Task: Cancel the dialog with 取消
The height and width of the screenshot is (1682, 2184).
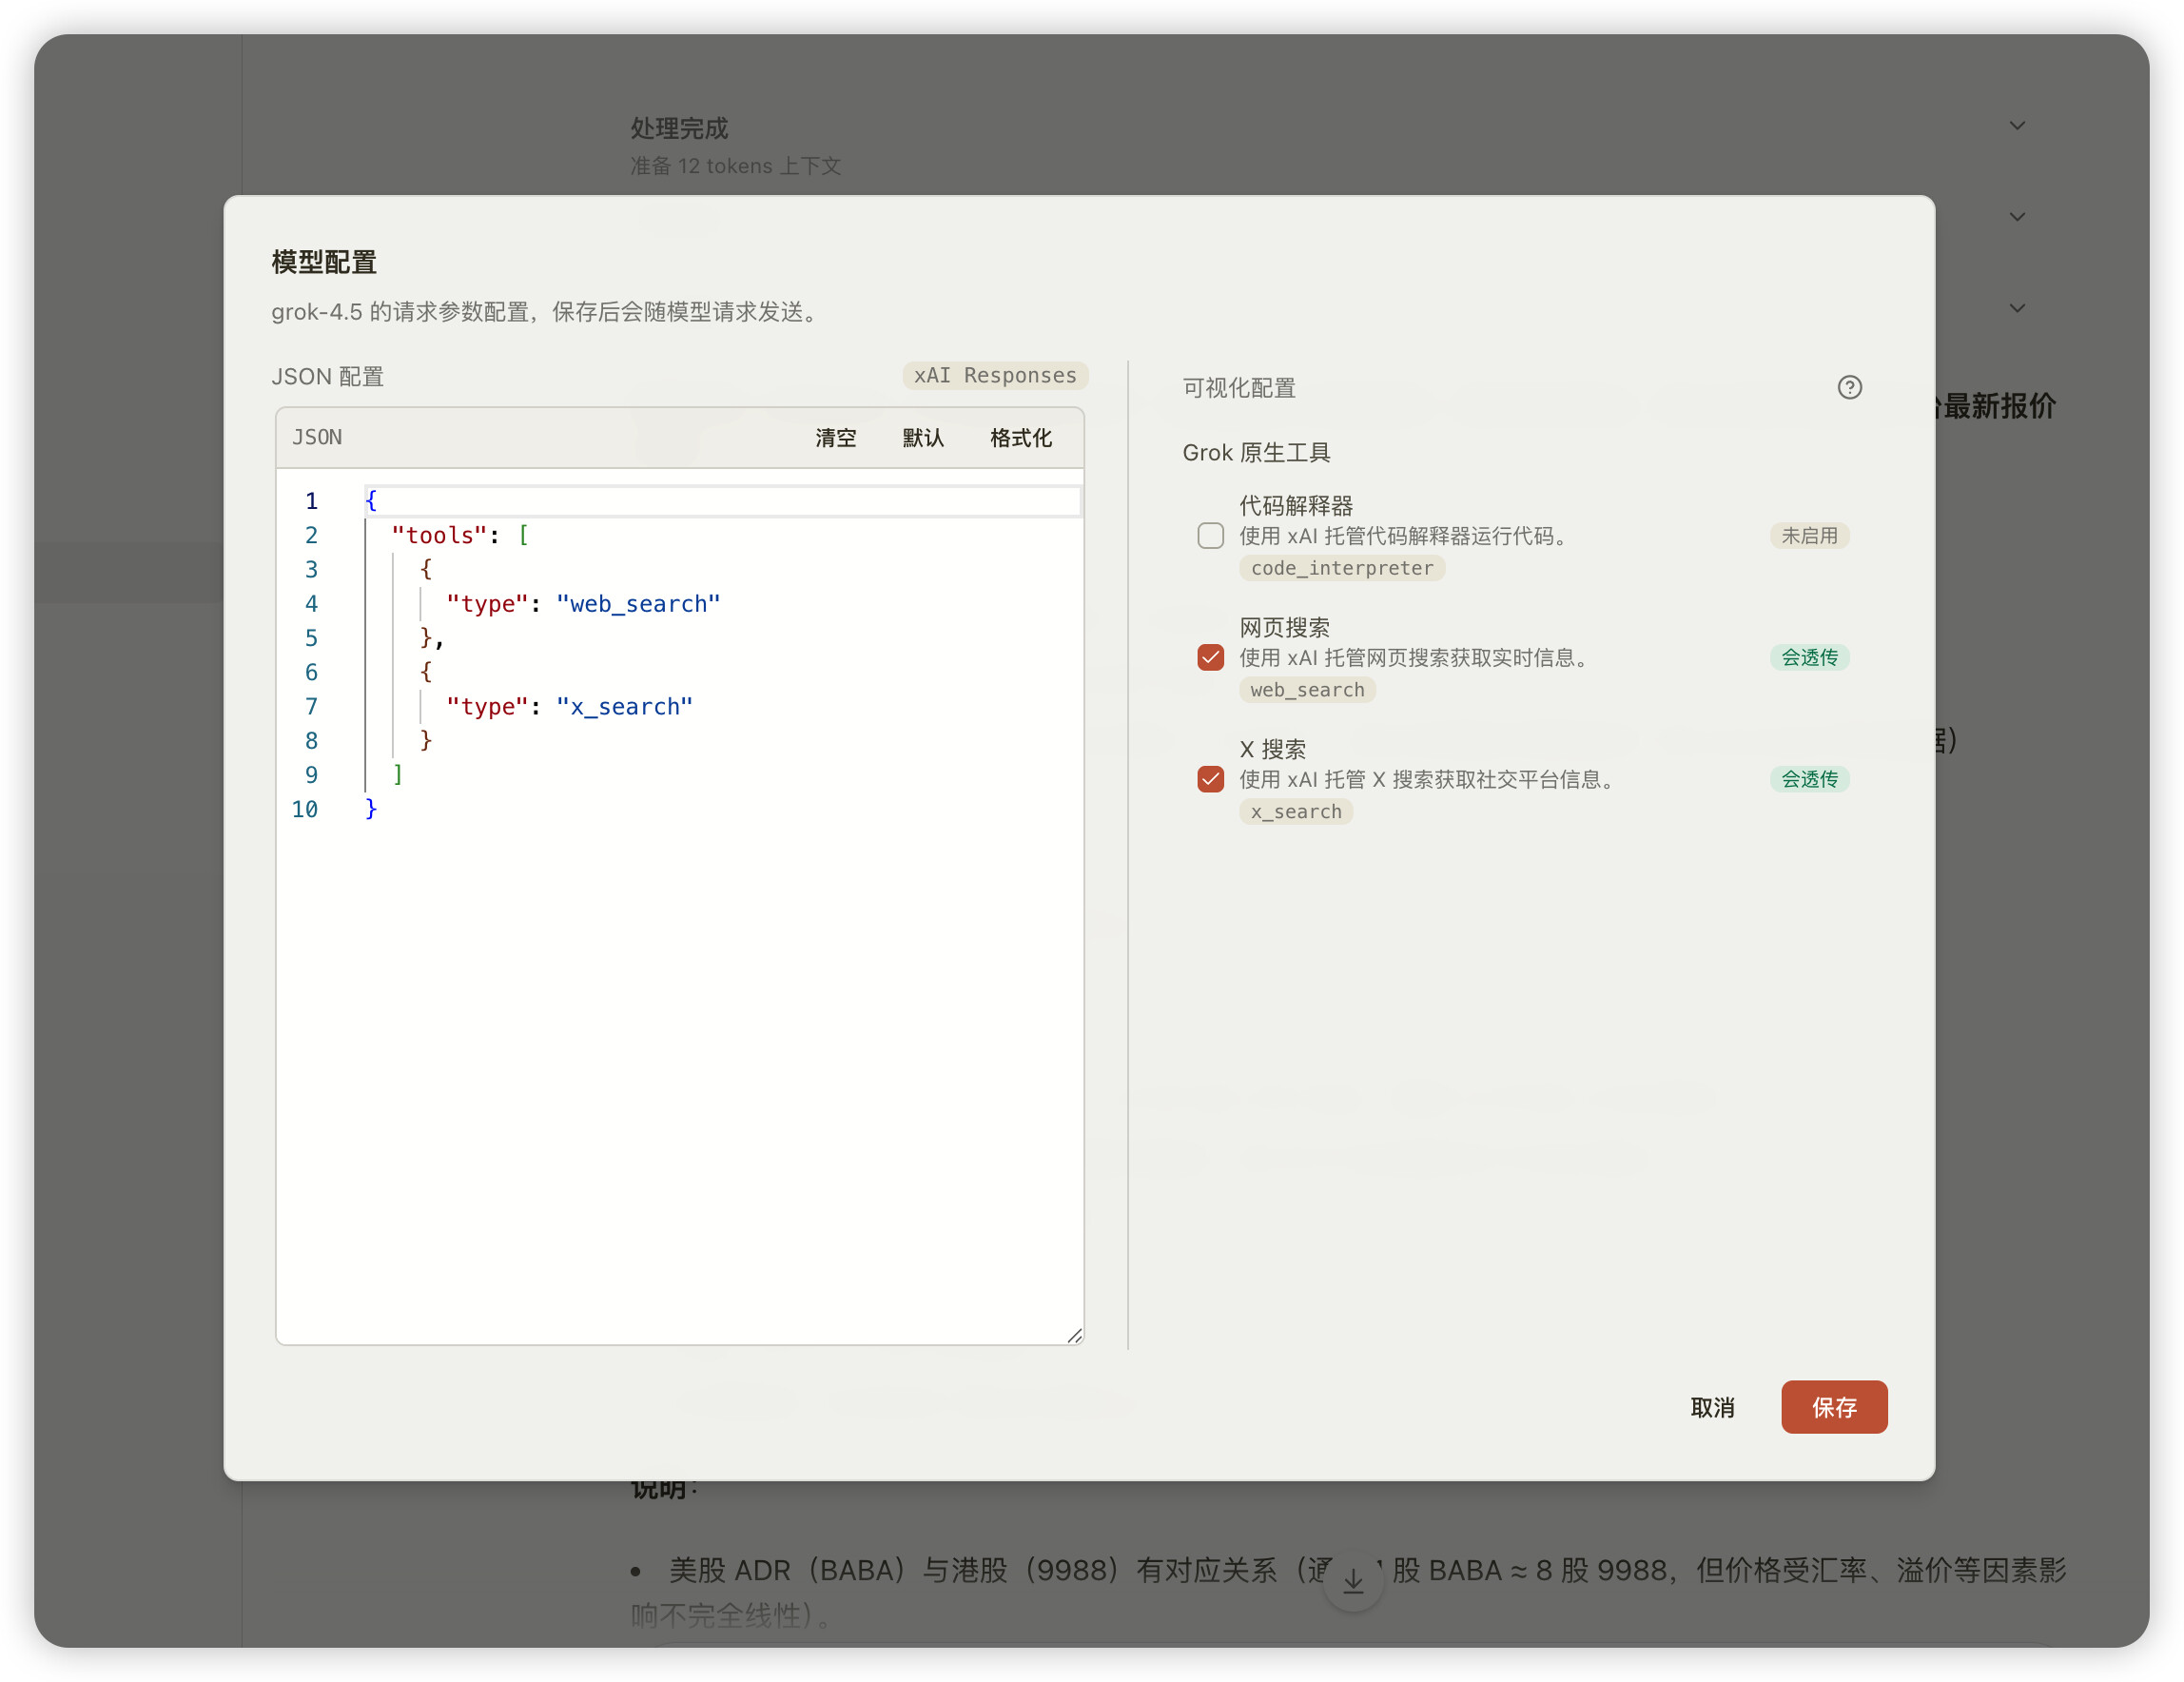Action: (1712, 1407)
